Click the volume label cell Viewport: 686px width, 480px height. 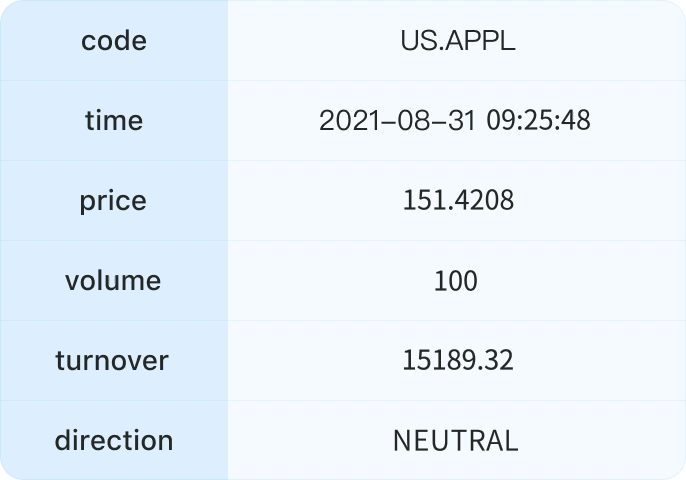[x=114, y=281]
